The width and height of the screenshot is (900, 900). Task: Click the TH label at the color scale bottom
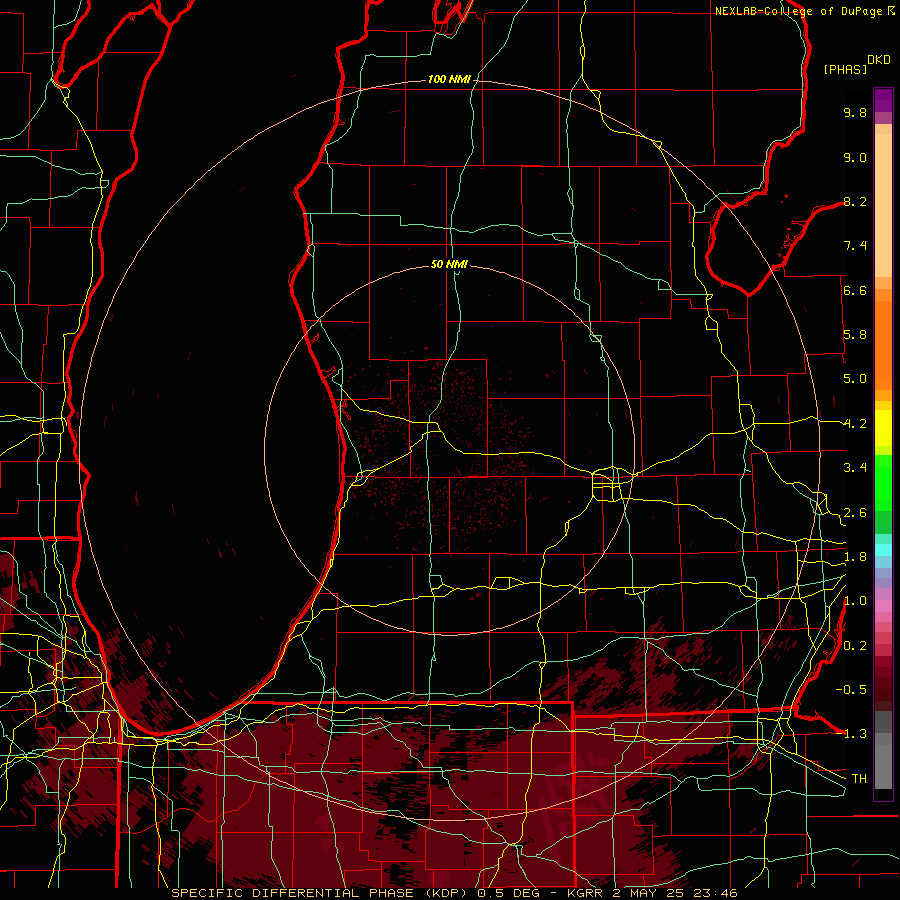click(x=859, y=779)
